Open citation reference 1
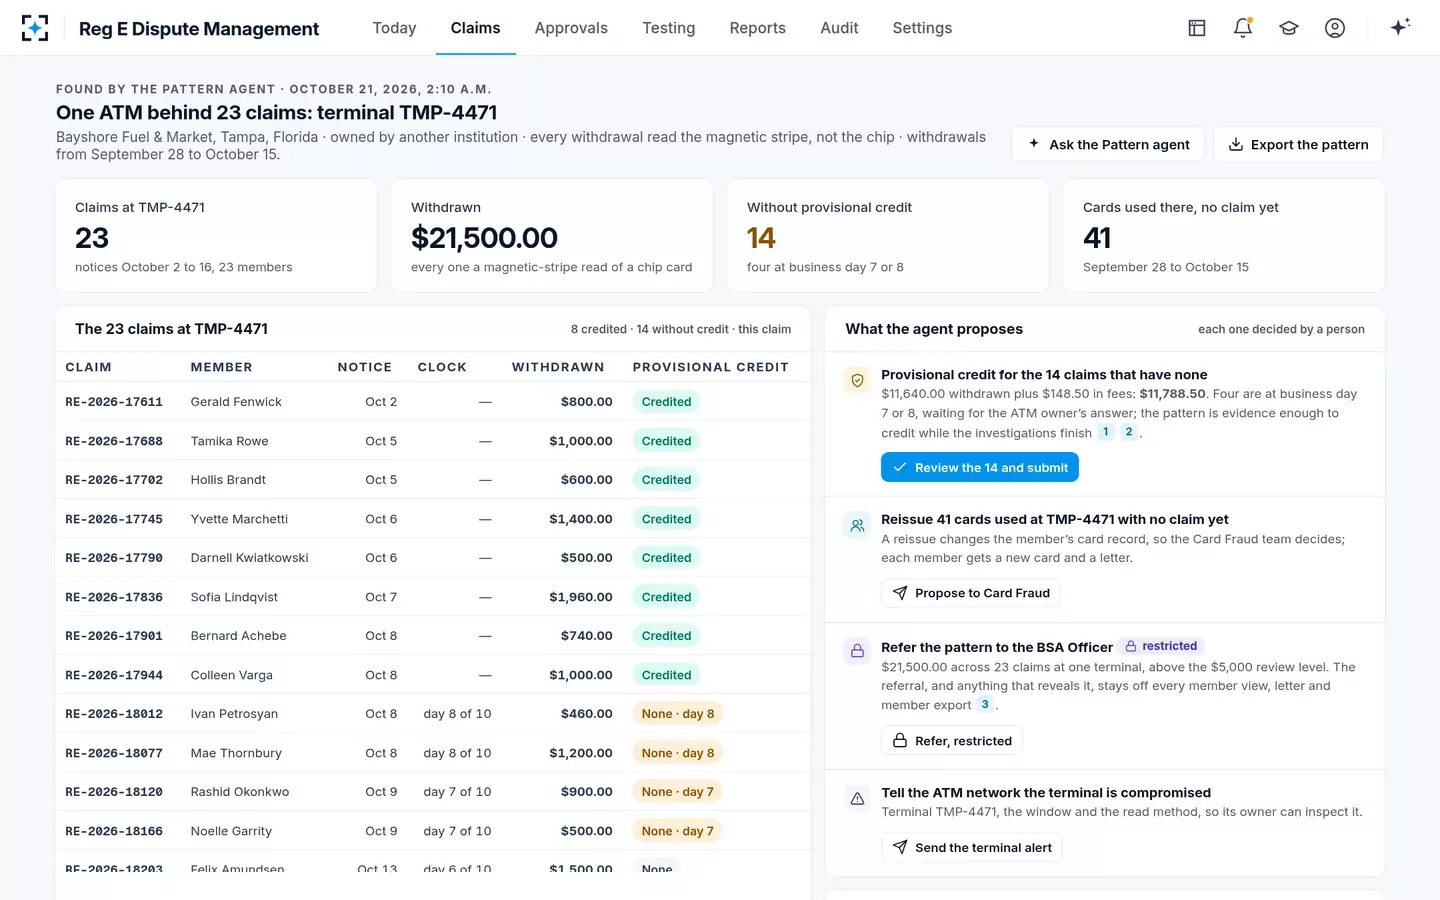 point(1106,432)
